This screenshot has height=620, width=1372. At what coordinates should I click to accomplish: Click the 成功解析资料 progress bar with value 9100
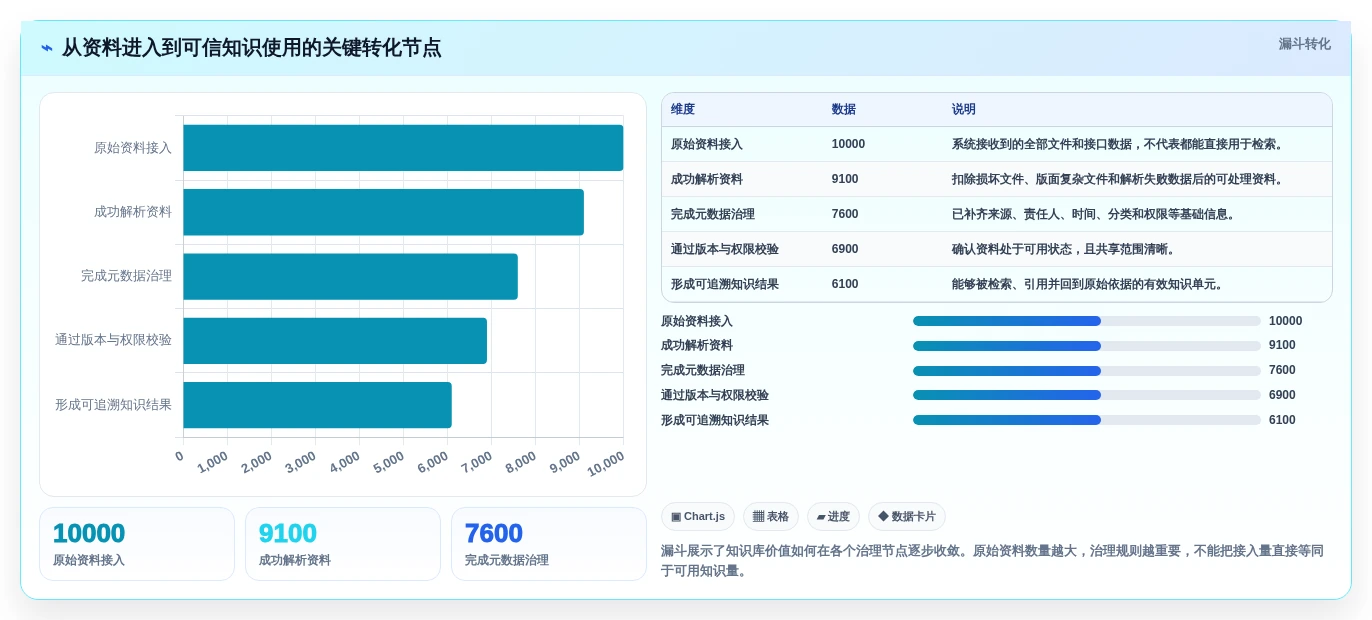tap(1086, 346)
